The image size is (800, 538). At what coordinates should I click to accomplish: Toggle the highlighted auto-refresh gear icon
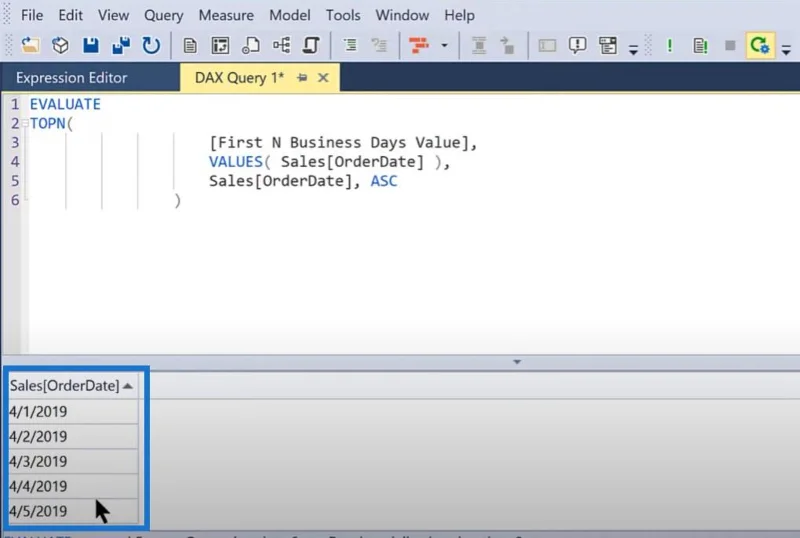tap(760, 46)
